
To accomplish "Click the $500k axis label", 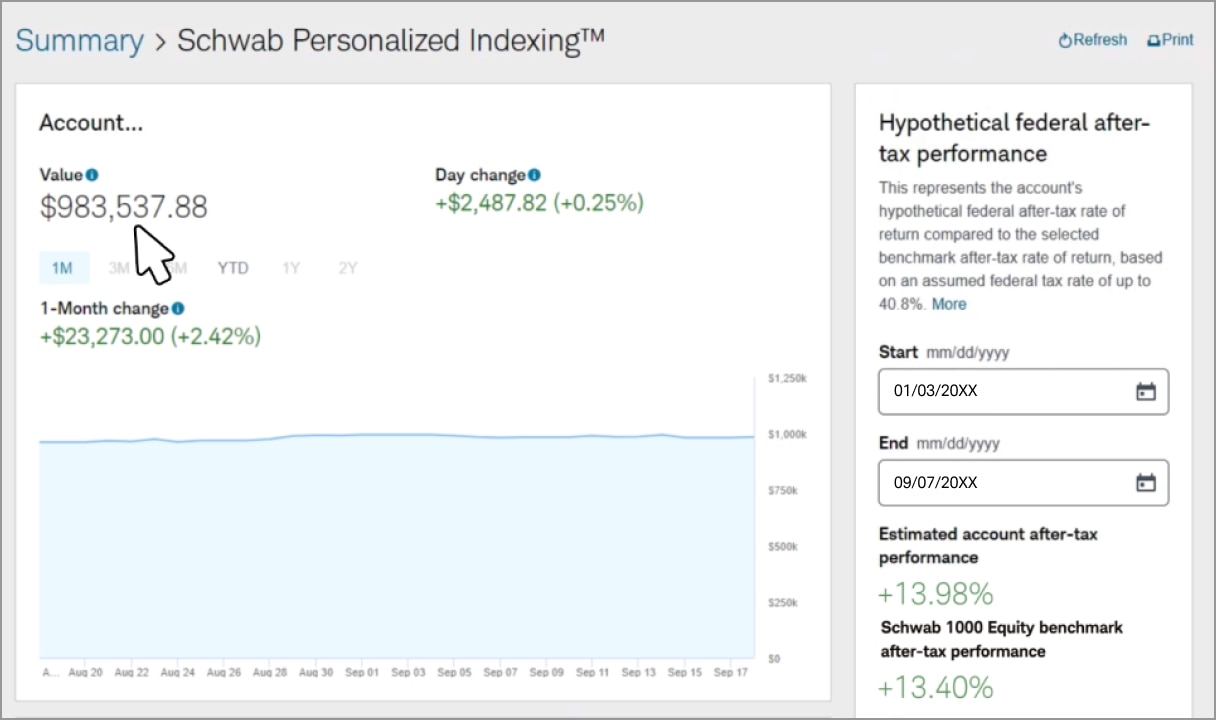I will click(x=784, y=547).
